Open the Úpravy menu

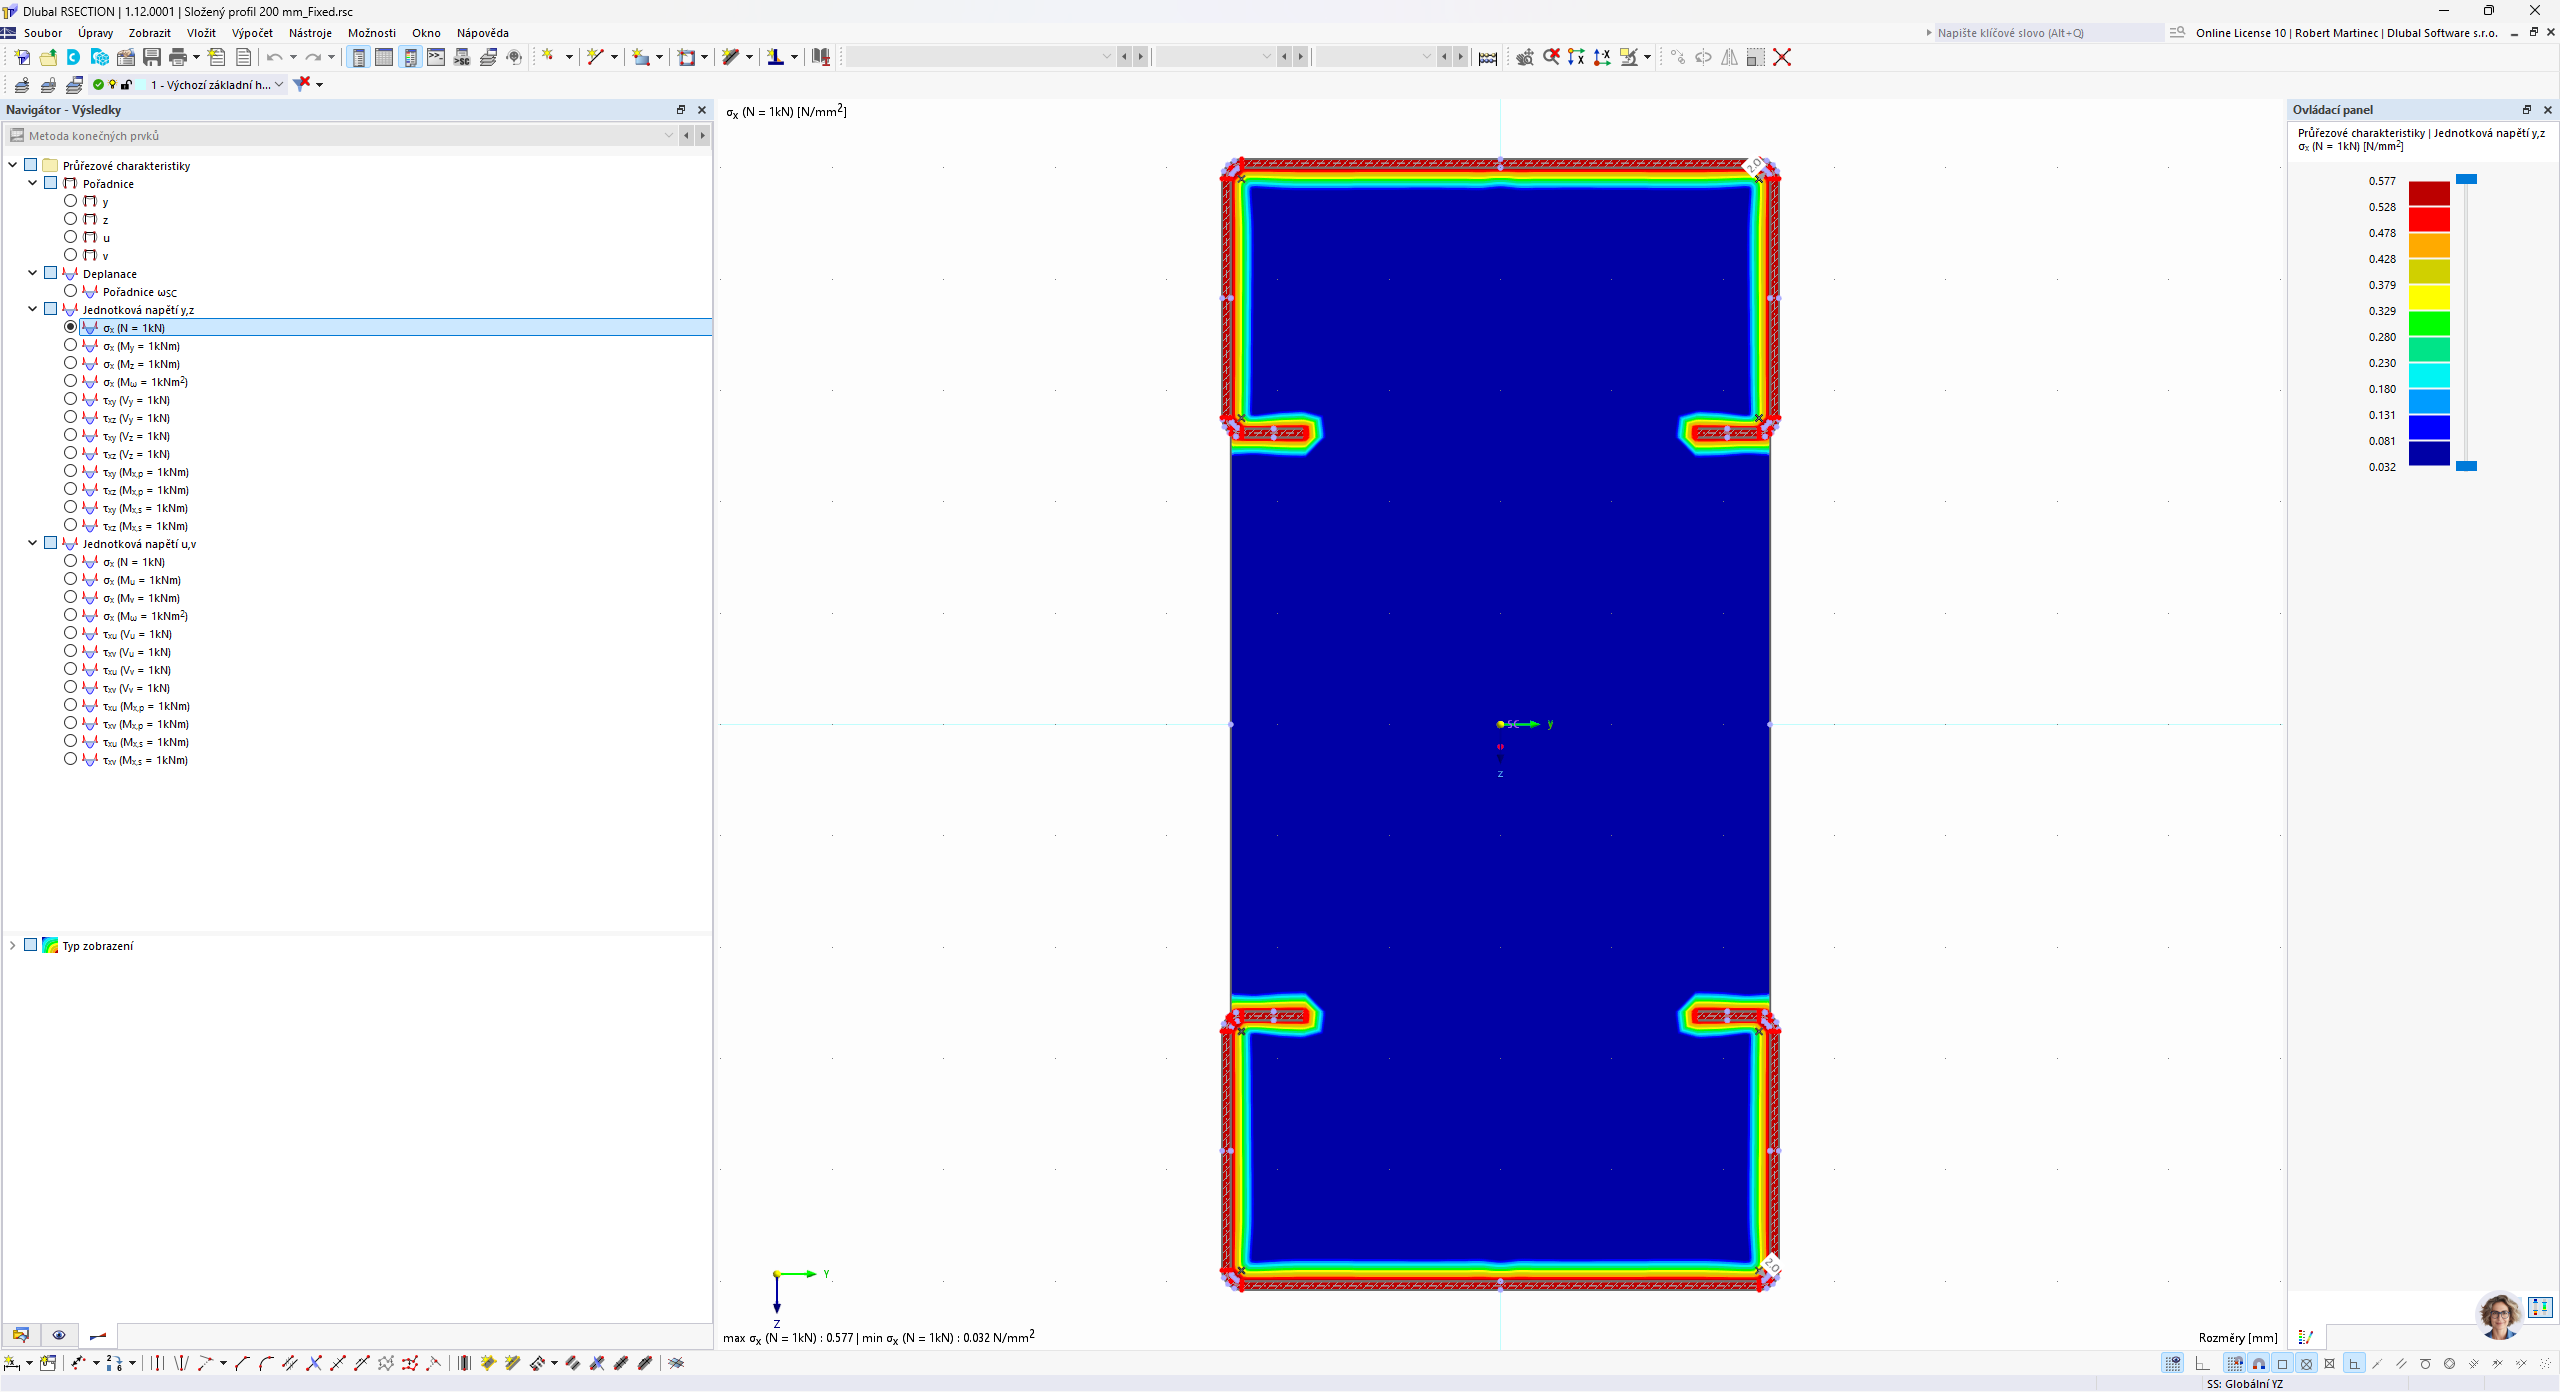click(95, 33)
